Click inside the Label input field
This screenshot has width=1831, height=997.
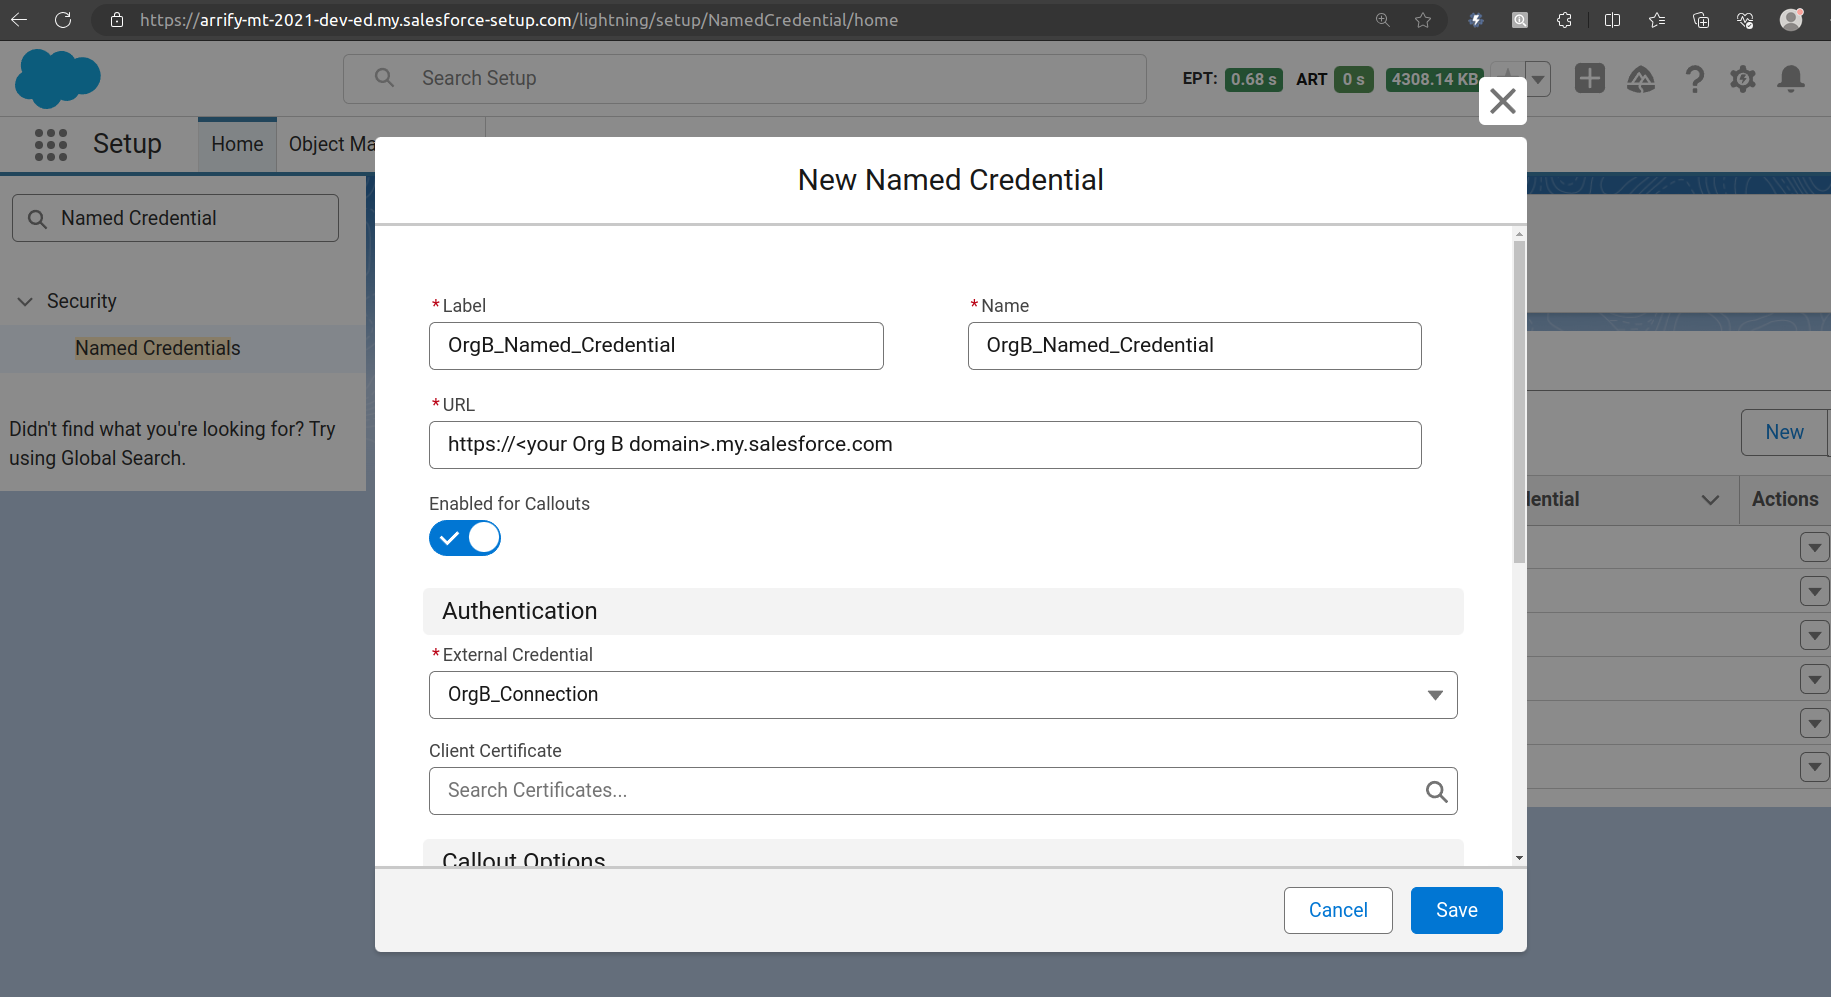(655, 345)
